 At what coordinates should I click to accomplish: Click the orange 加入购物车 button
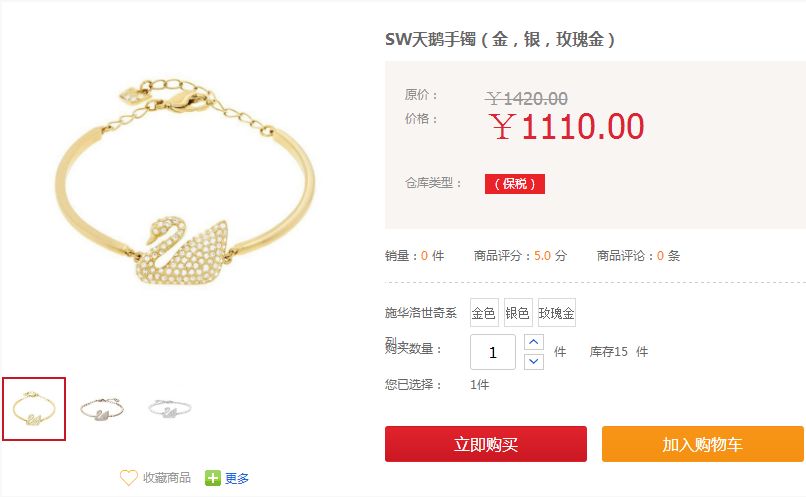[x=703, y=444]
